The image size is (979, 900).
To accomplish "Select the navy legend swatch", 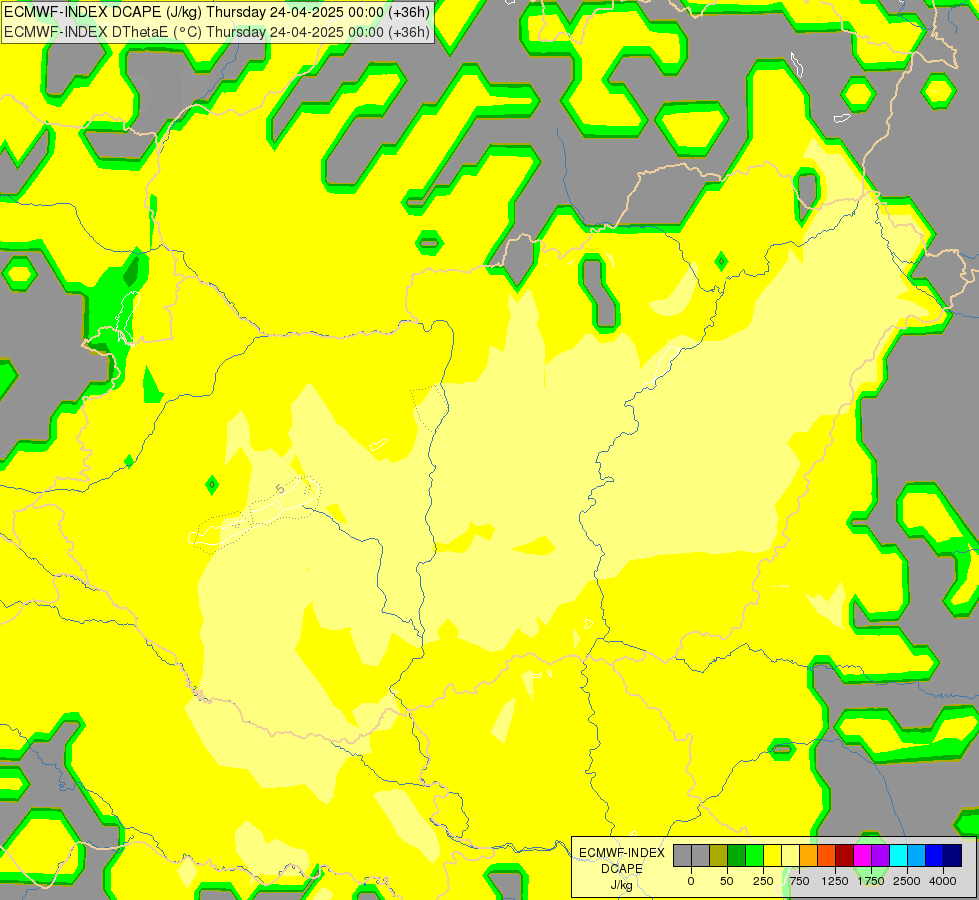I will point(952,855).
